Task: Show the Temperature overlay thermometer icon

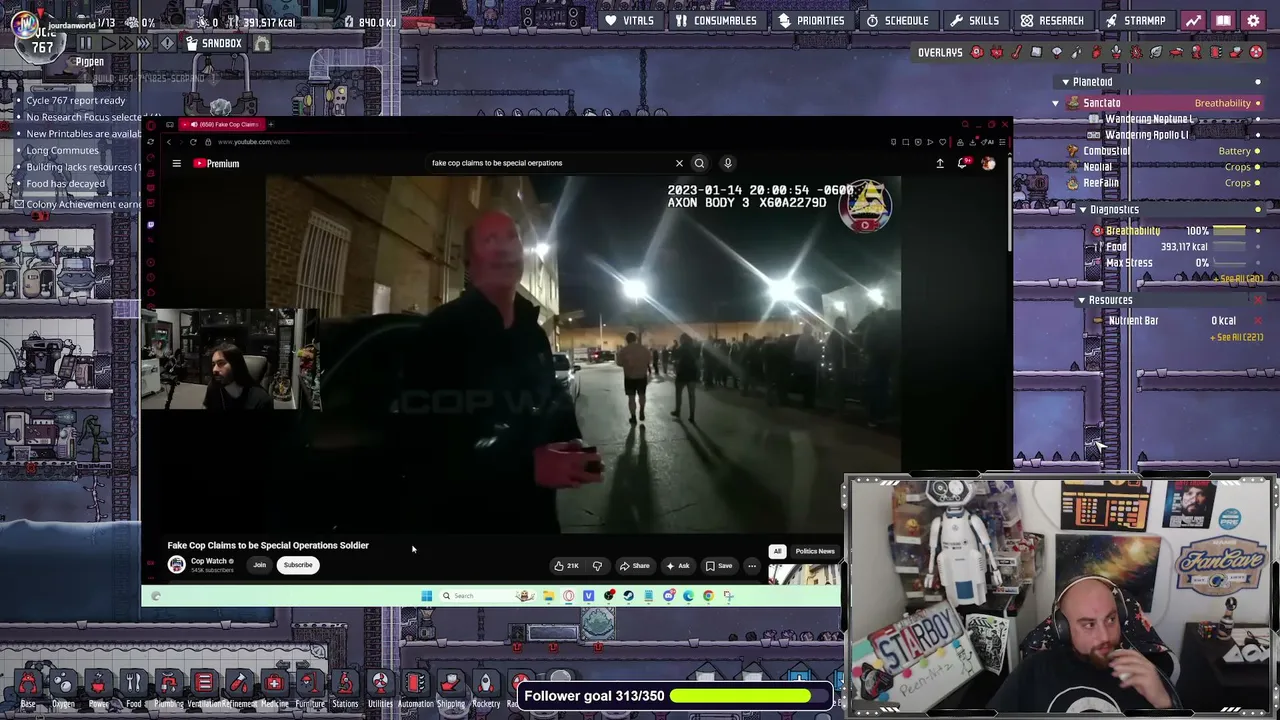Action: [1017, 52]
